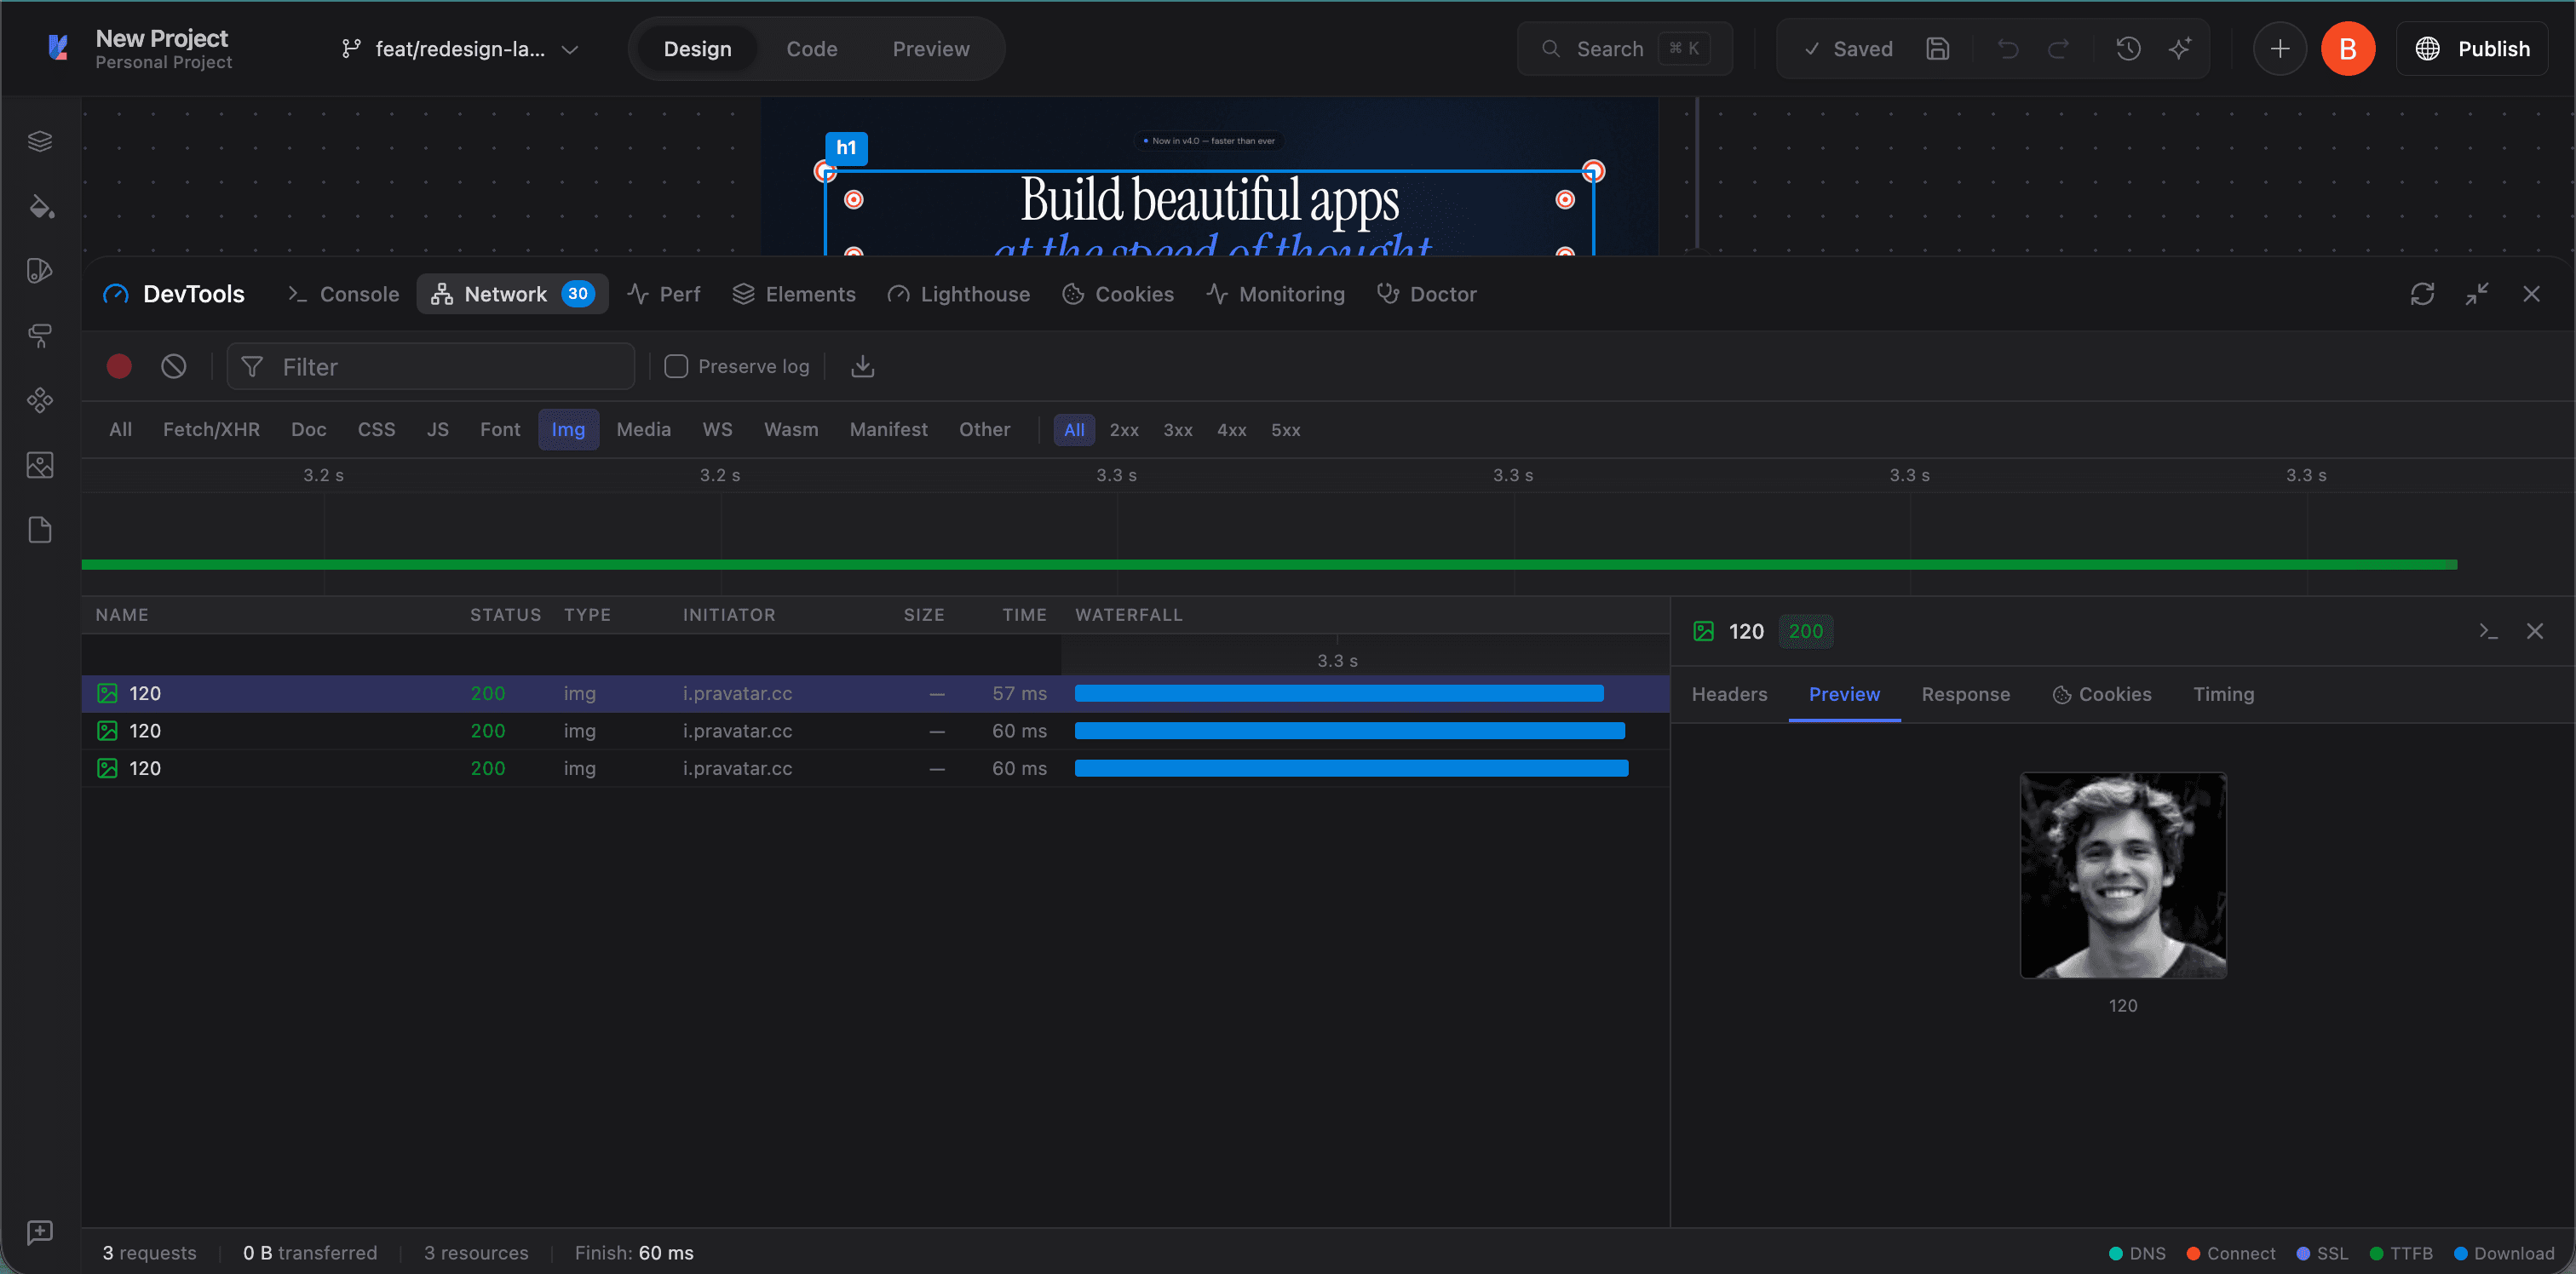Switch to the Lighthouse tab

coord(958,294)
